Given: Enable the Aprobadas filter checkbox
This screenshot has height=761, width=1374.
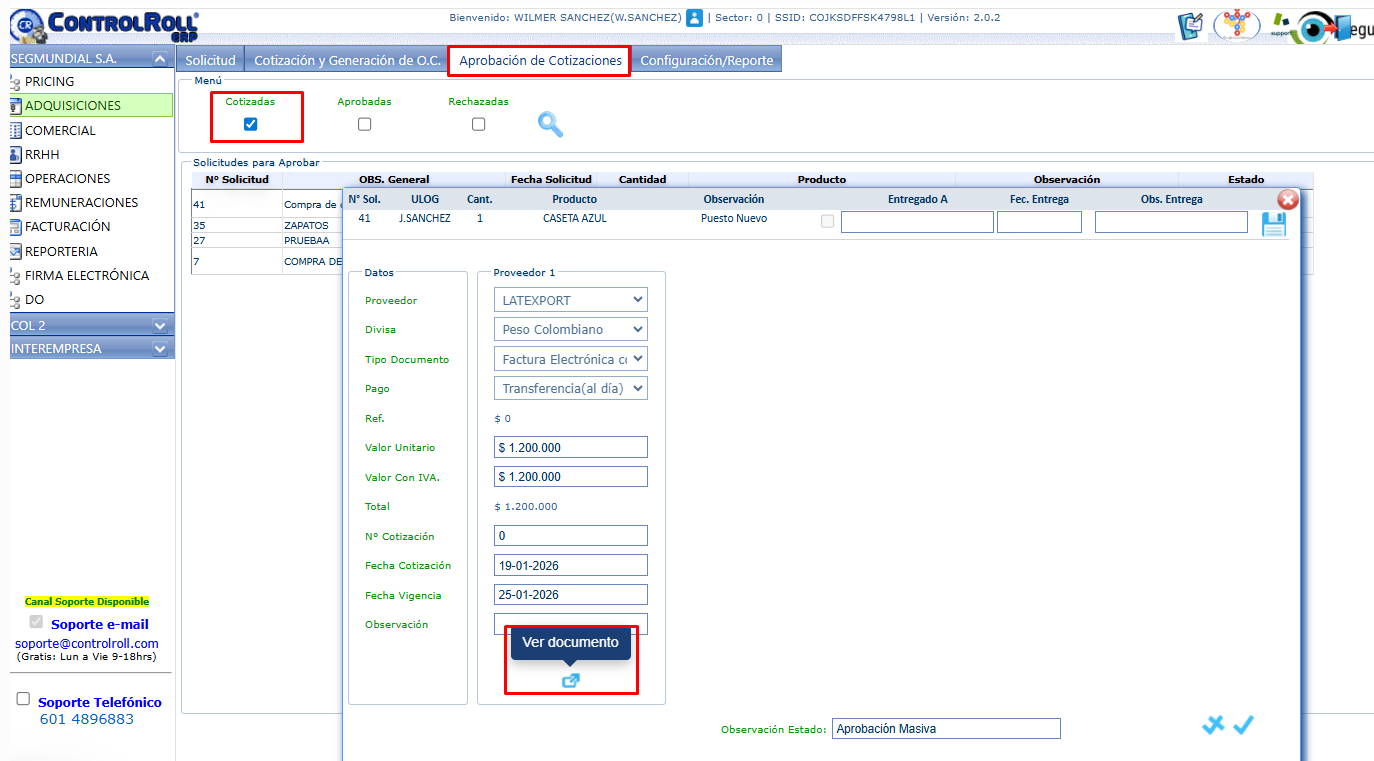Looking at the screenshot, I should (x=364, y=124).
